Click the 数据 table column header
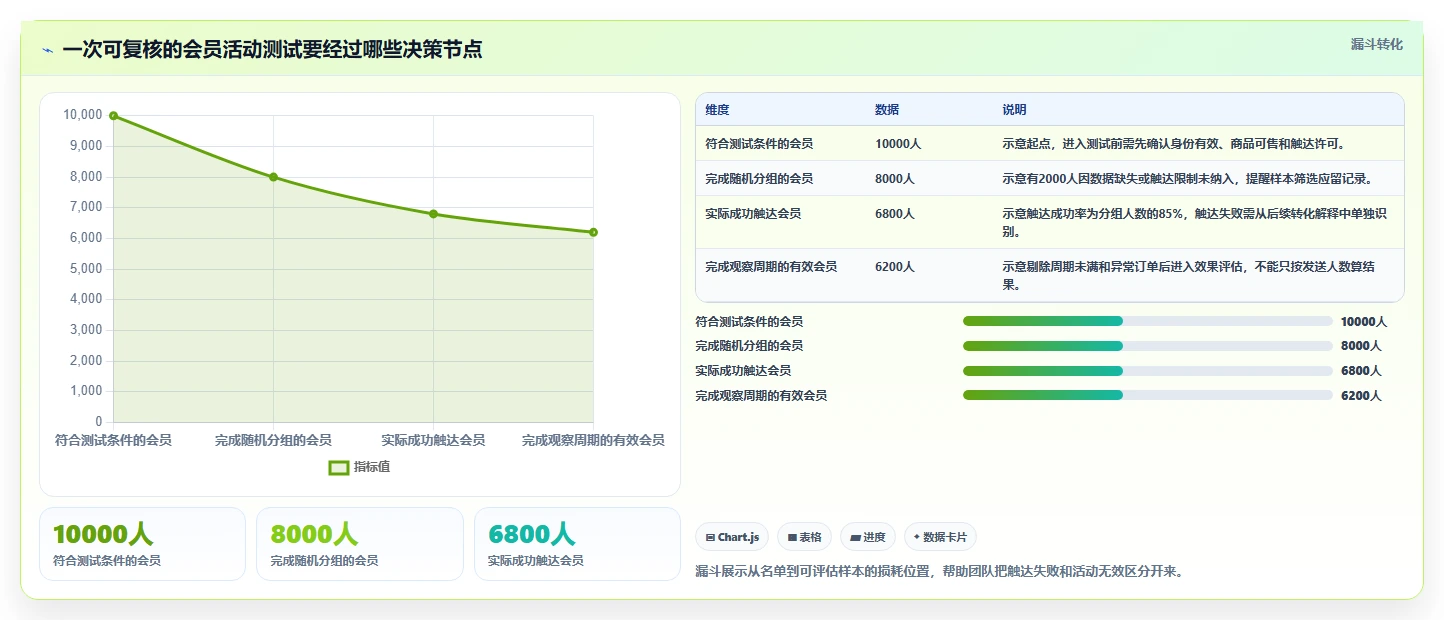The image size is (1444, 620). coord(887,110)
